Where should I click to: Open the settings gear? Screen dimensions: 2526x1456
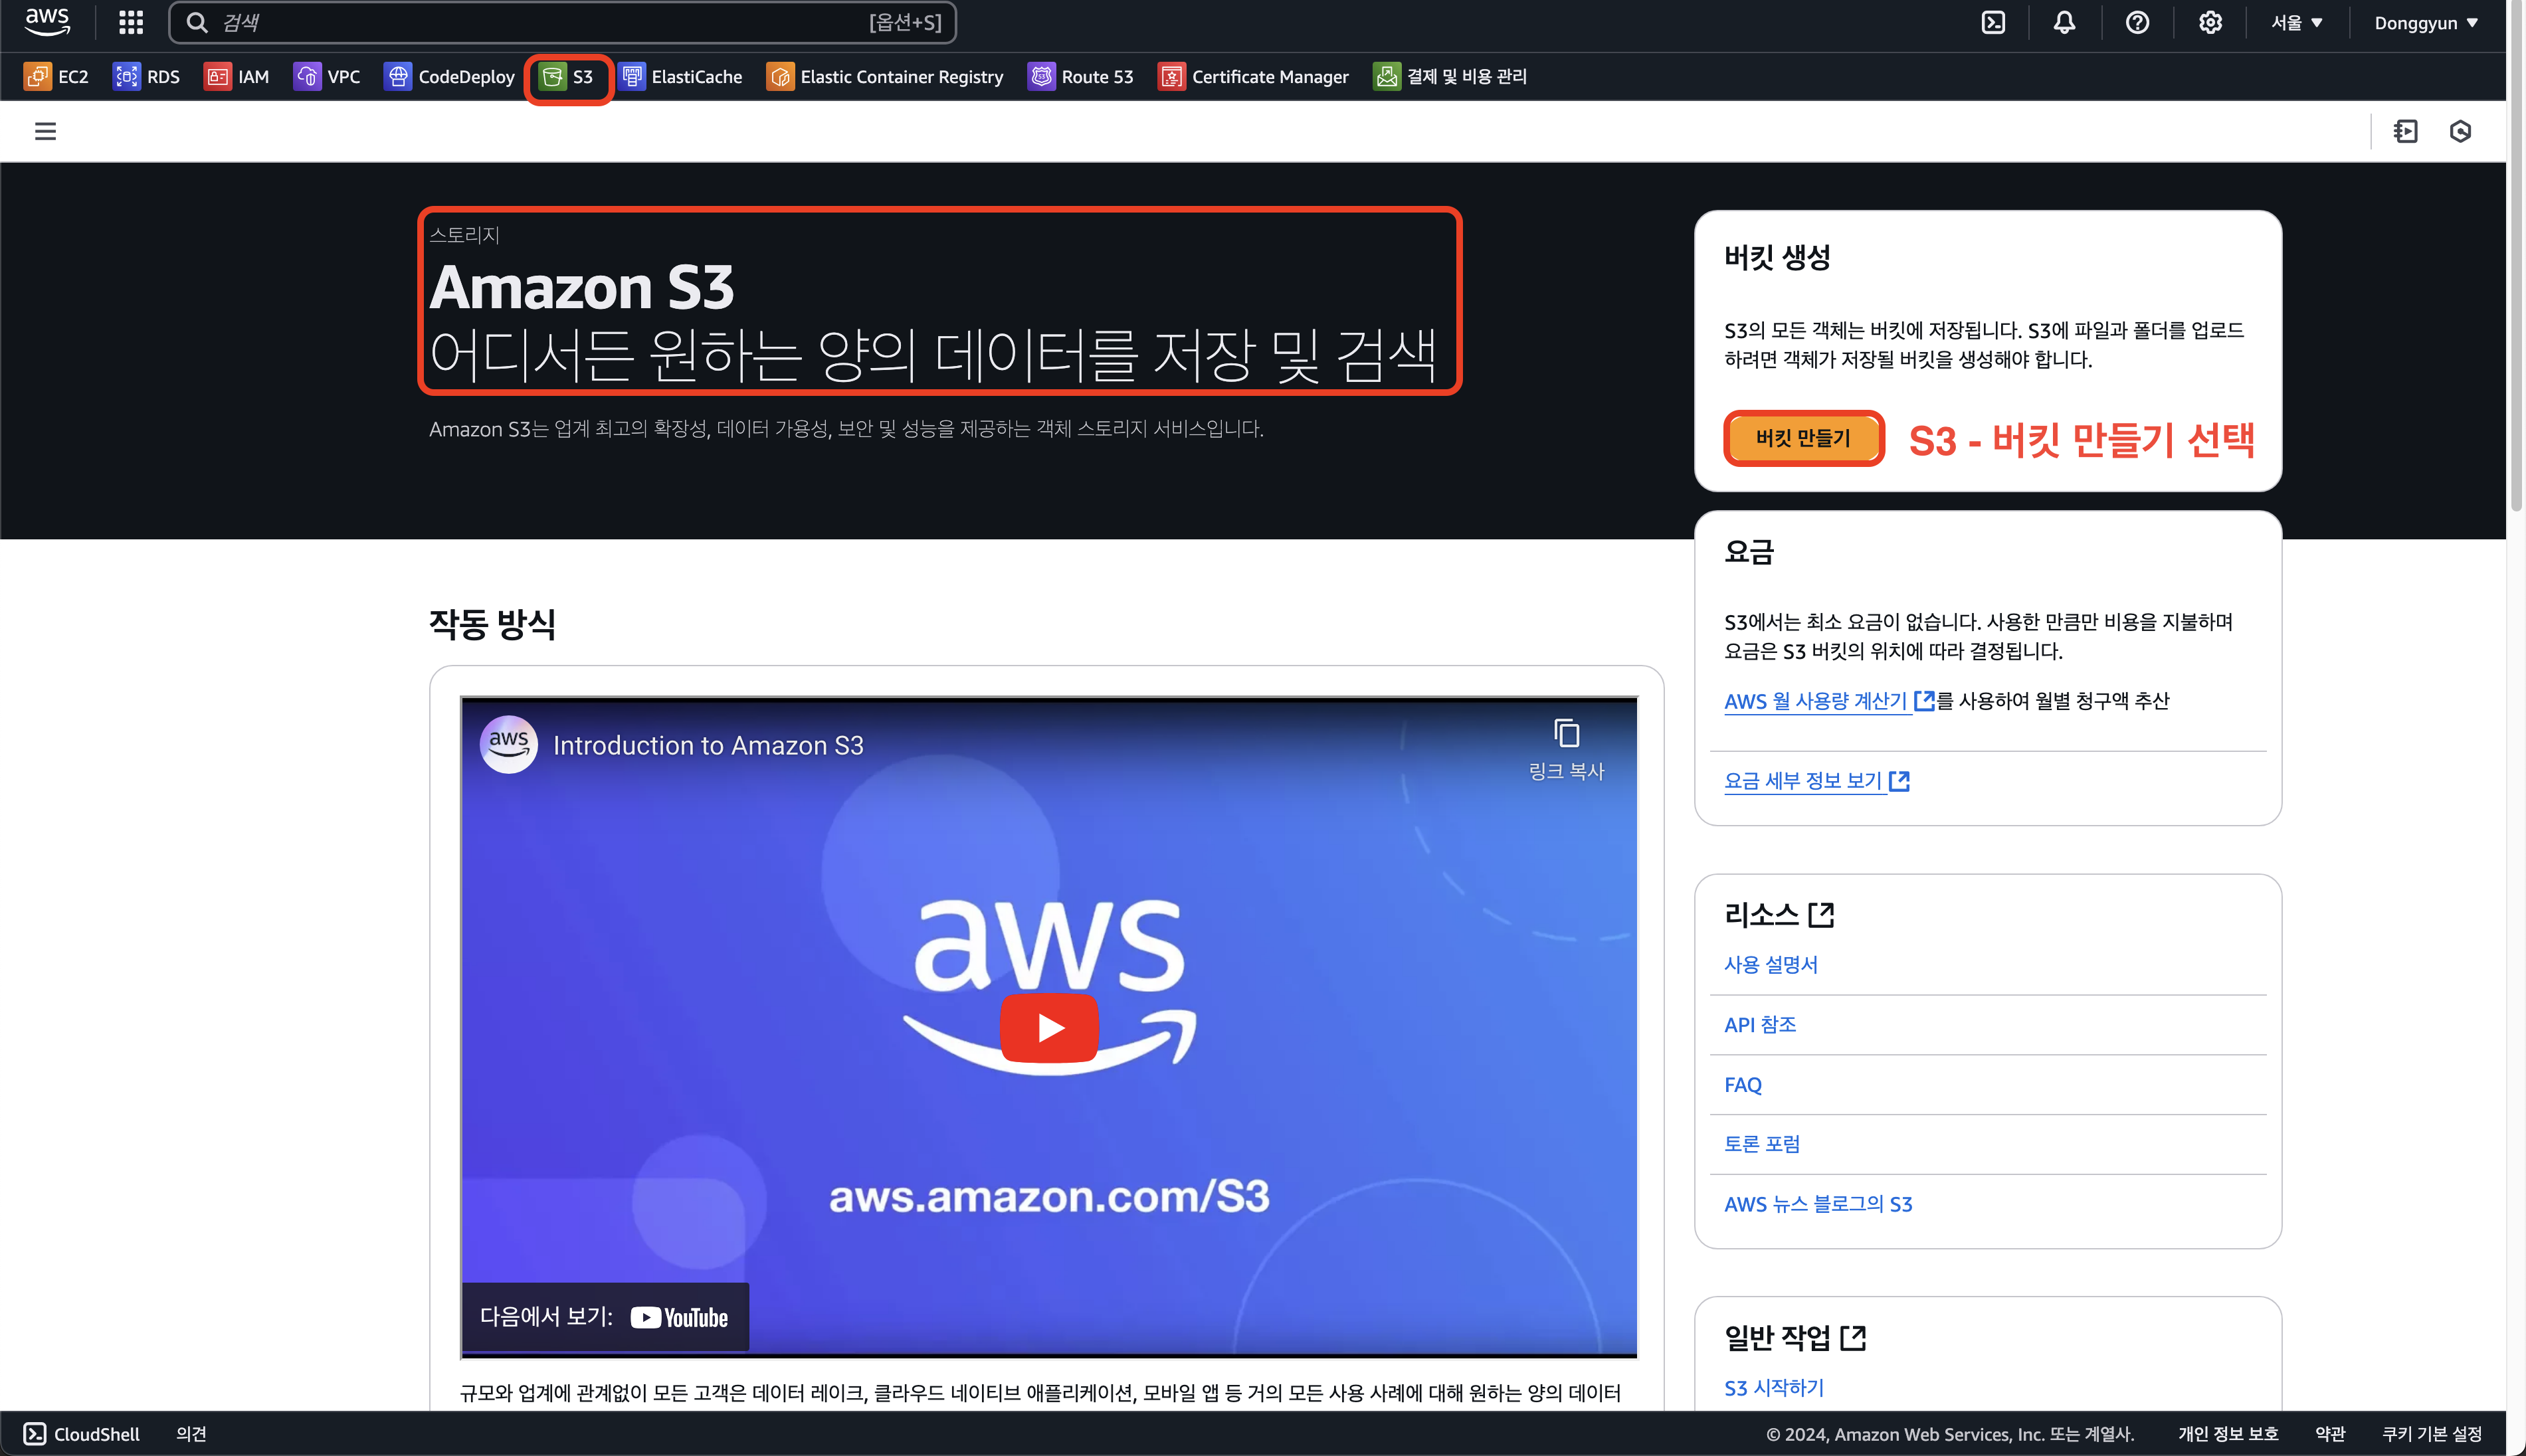pos(2210,22)
